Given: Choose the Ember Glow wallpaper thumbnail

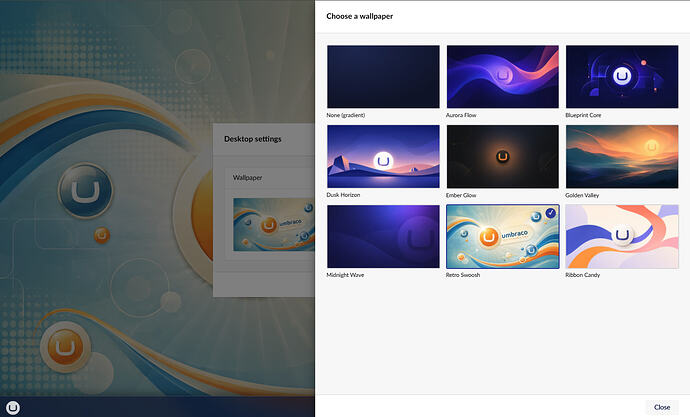Looking at the screenshot, I should pos(503,157).
